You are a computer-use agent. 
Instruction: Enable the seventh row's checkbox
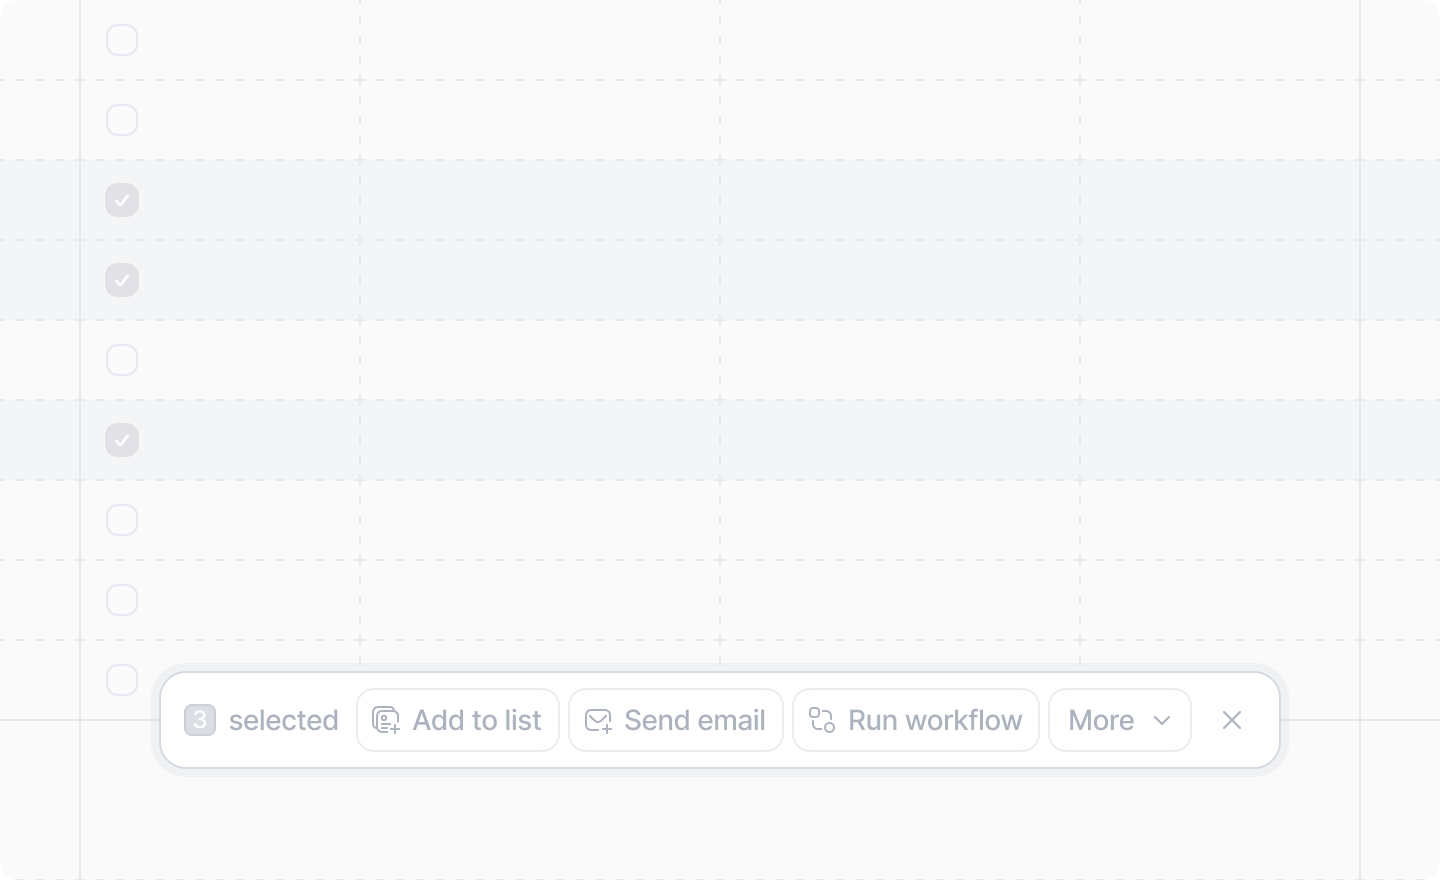point(122,520)
